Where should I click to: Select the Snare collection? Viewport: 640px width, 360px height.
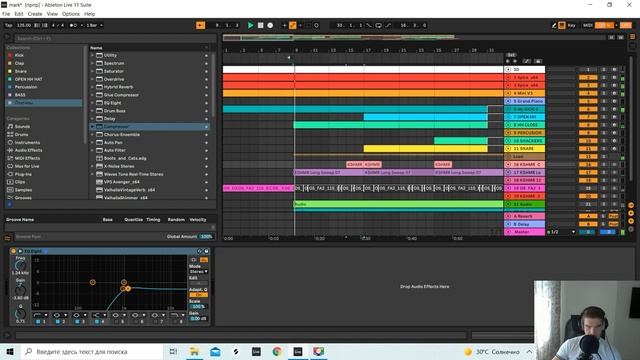tap(20, 71)
